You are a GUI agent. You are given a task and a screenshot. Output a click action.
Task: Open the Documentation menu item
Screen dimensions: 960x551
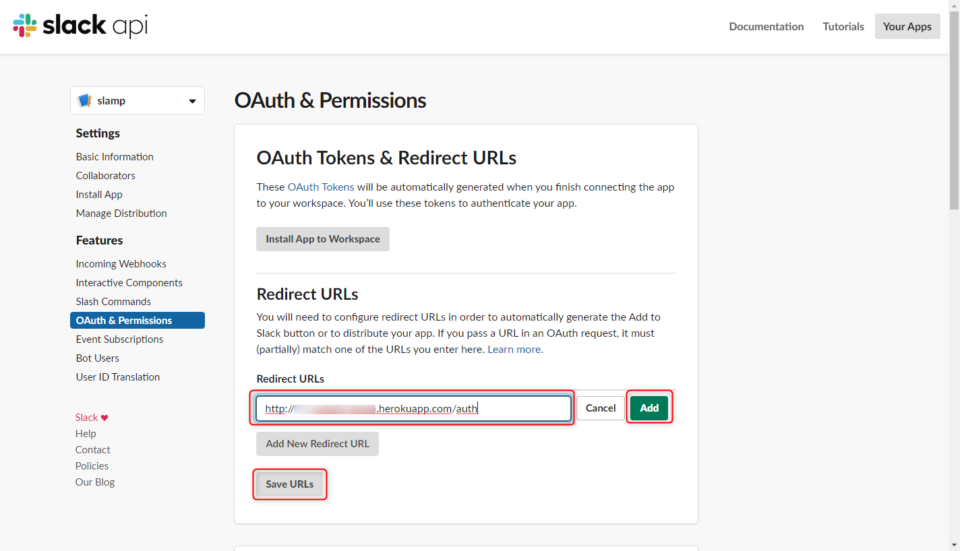[x=766, y=27]
